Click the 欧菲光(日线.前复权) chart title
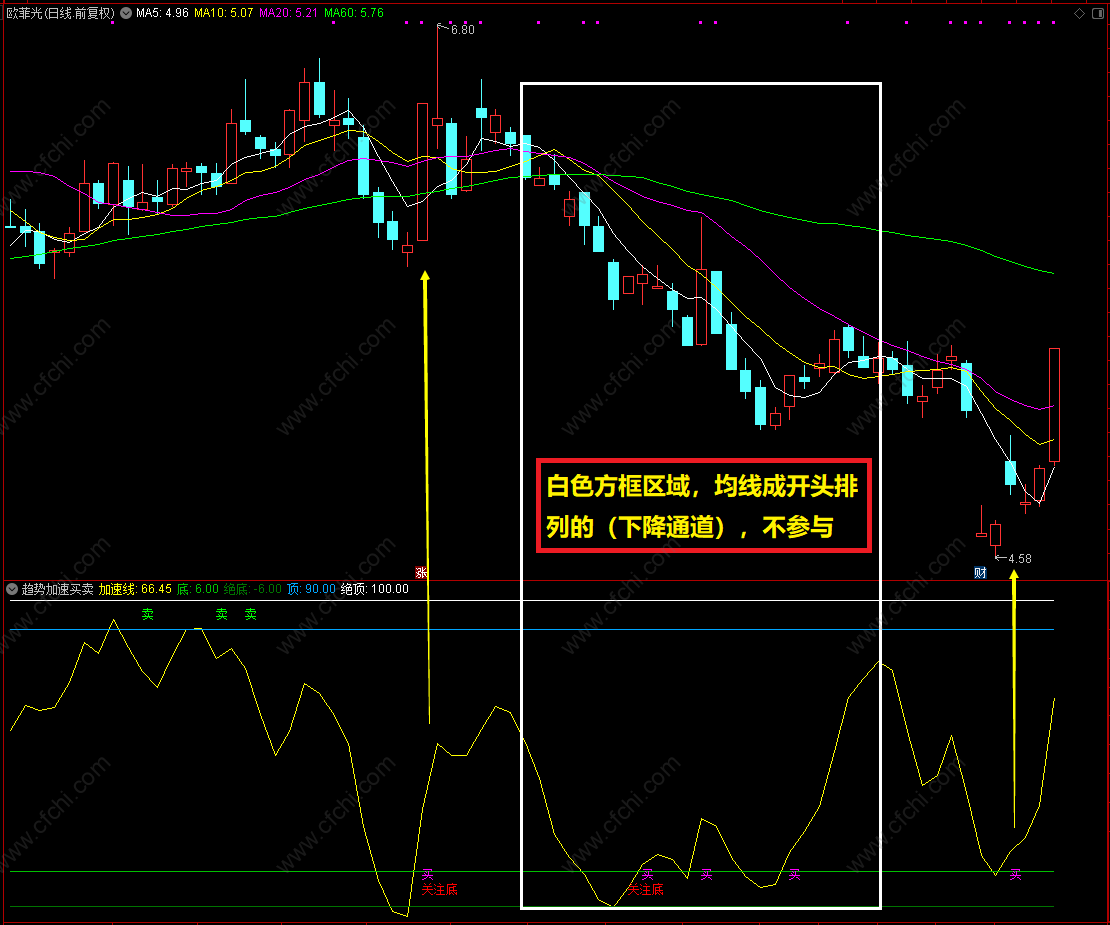 [x=60, y=13]
